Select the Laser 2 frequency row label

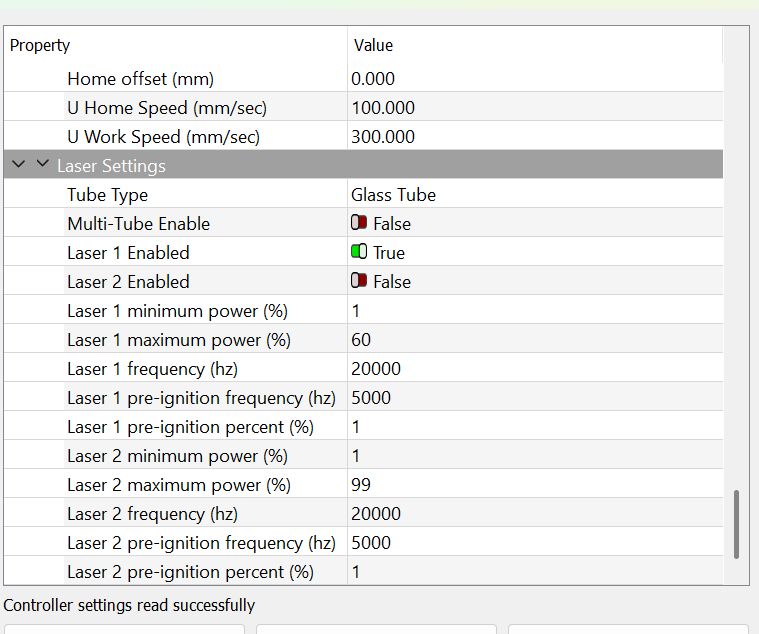coord(152,514)
